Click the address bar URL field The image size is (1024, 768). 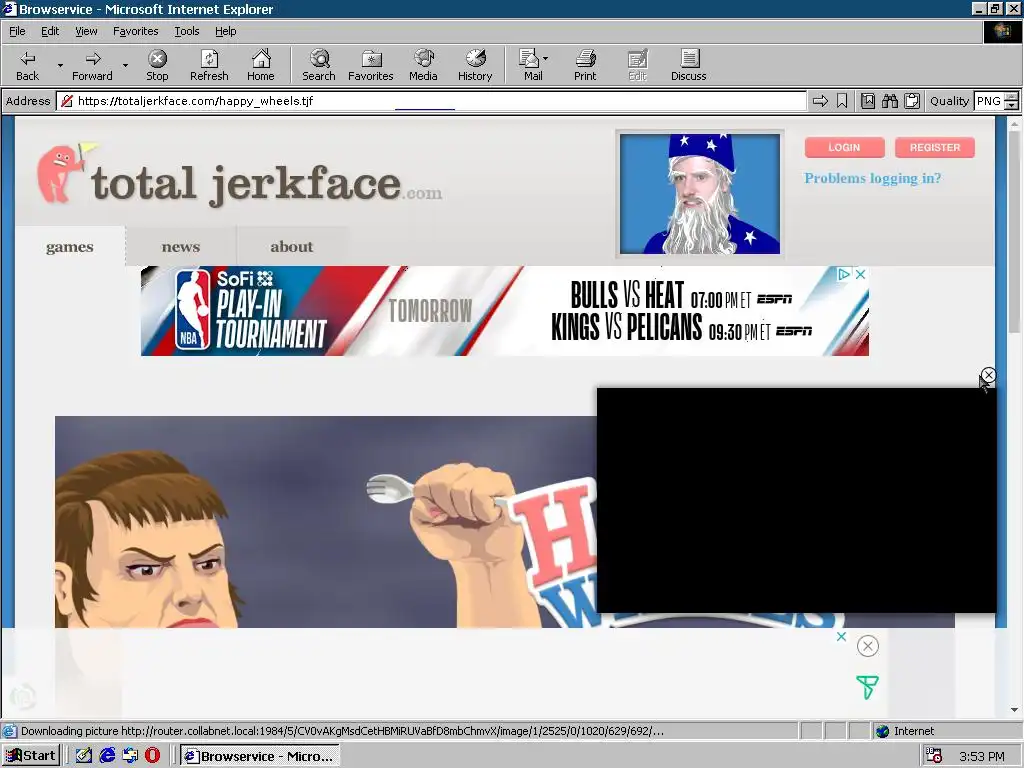[431, 101]
